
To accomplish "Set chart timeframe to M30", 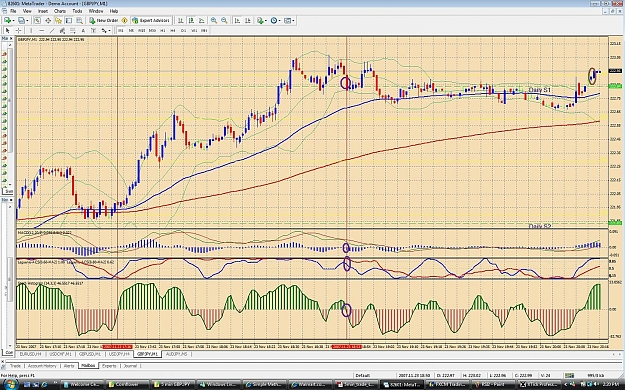I will (x=152, y=30).
